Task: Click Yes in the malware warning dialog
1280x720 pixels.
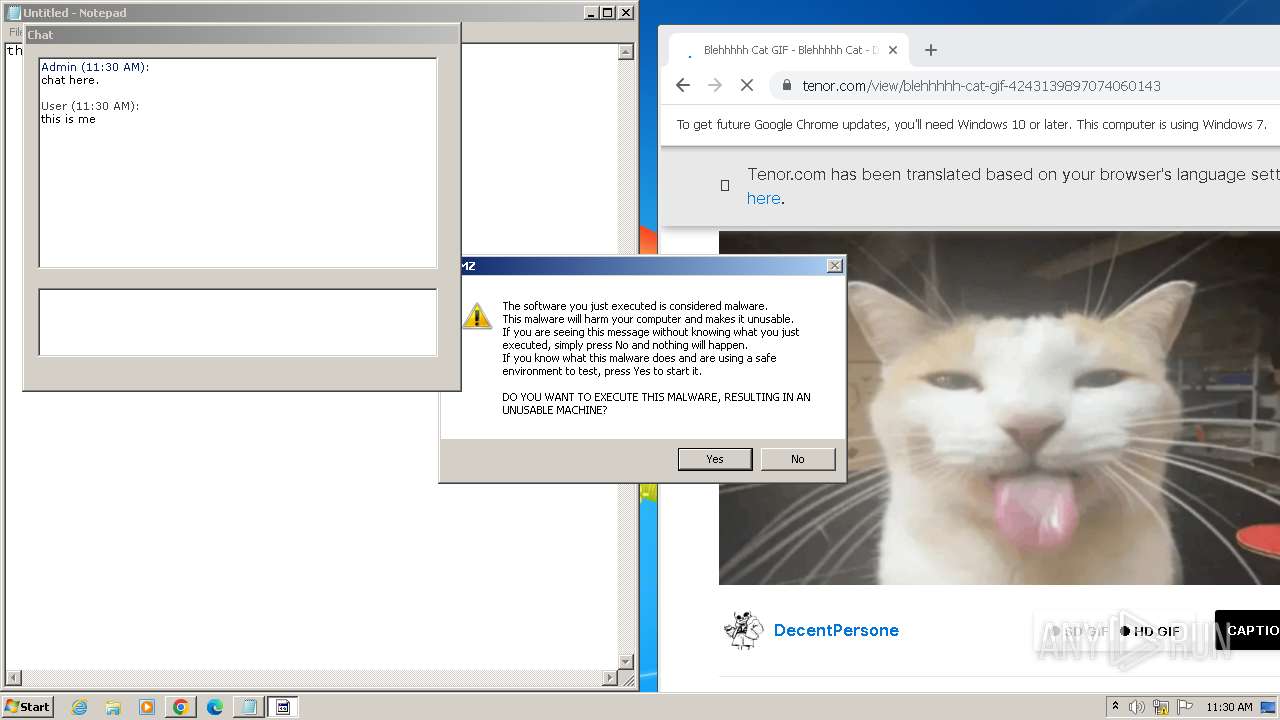Action: 715,459
